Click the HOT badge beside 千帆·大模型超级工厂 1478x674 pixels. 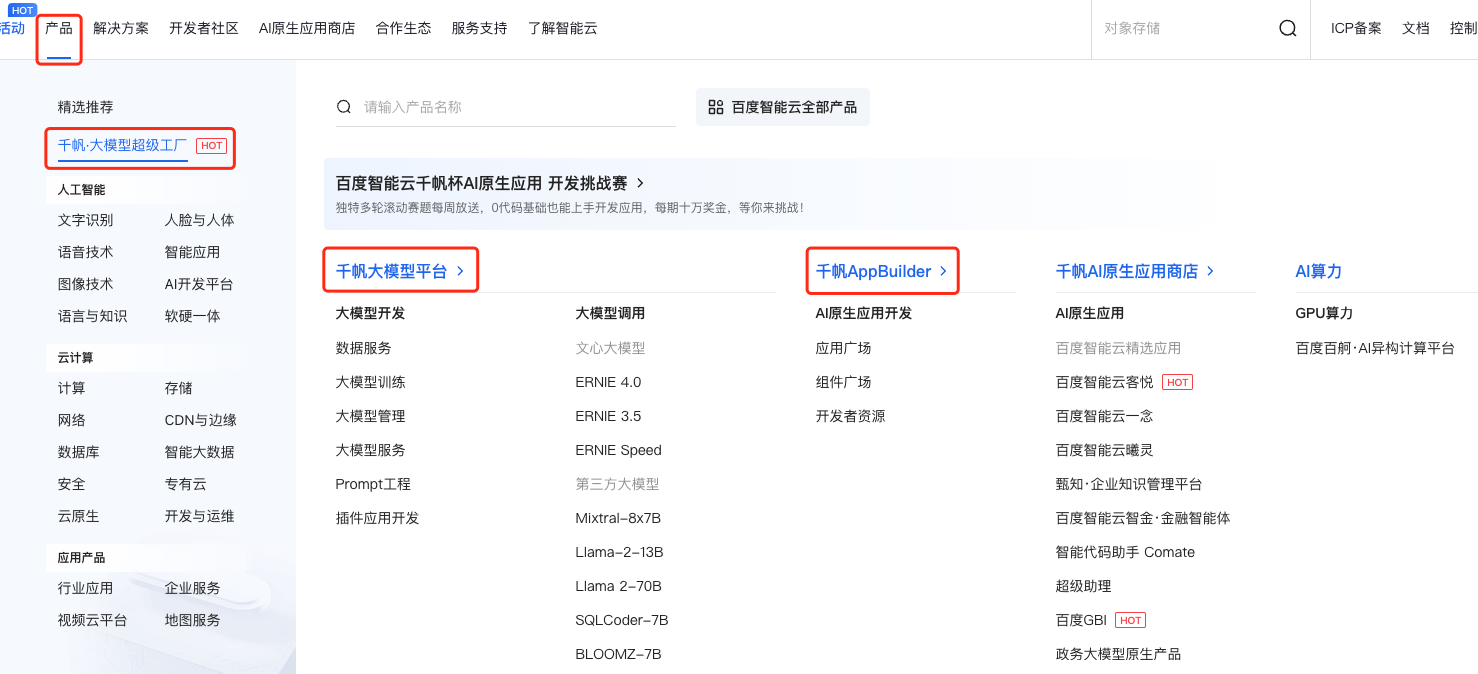click(x=211, y=145)
